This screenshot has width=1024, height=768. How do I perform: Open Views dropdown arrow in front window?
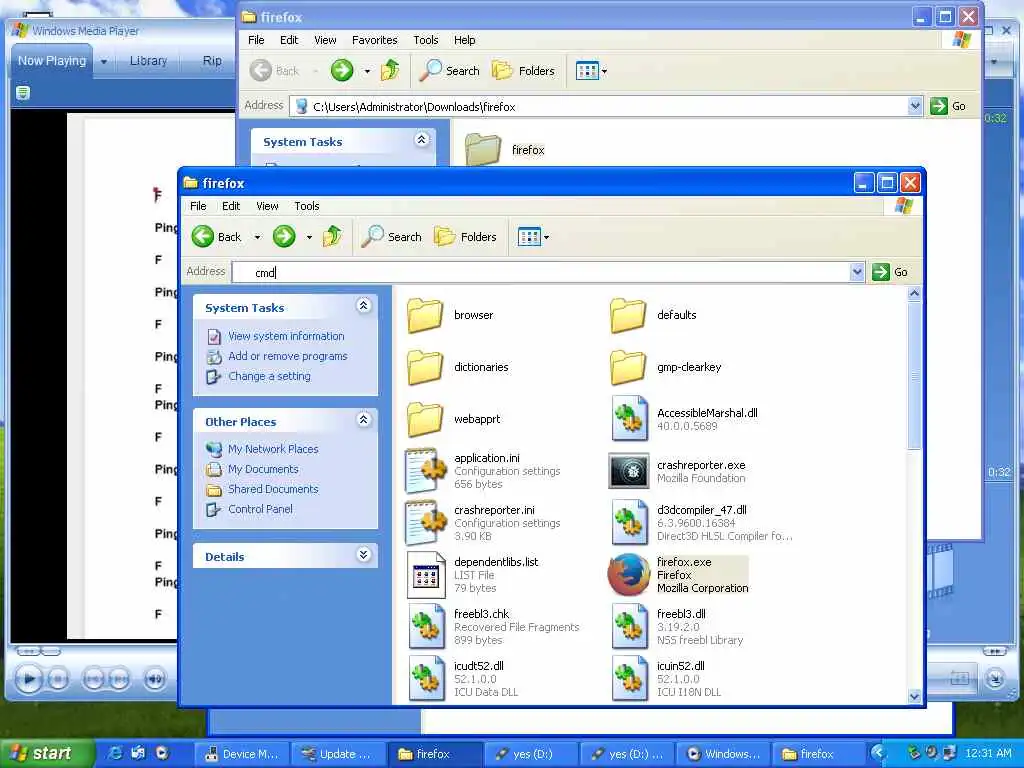click(x=547, y=237)
